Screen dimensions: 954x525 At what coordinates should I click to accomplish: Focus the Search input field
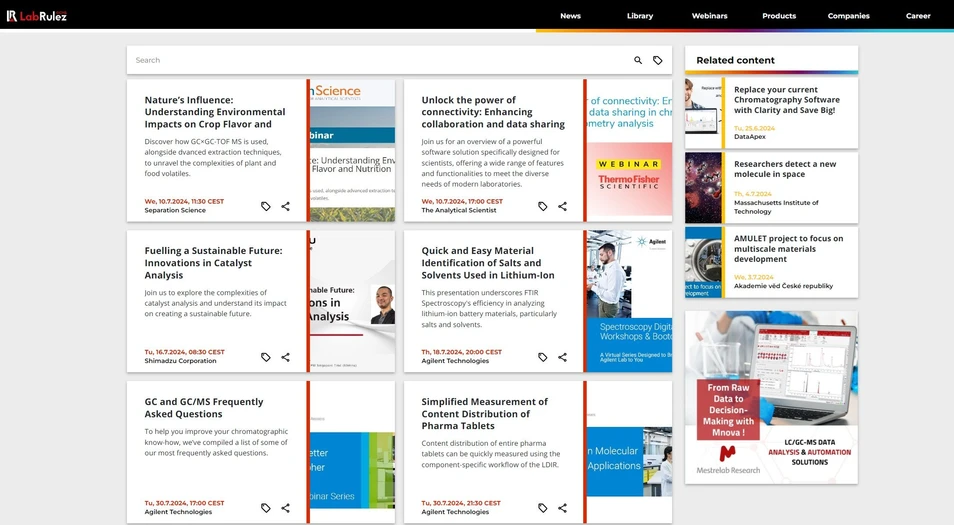coord(380,60)
